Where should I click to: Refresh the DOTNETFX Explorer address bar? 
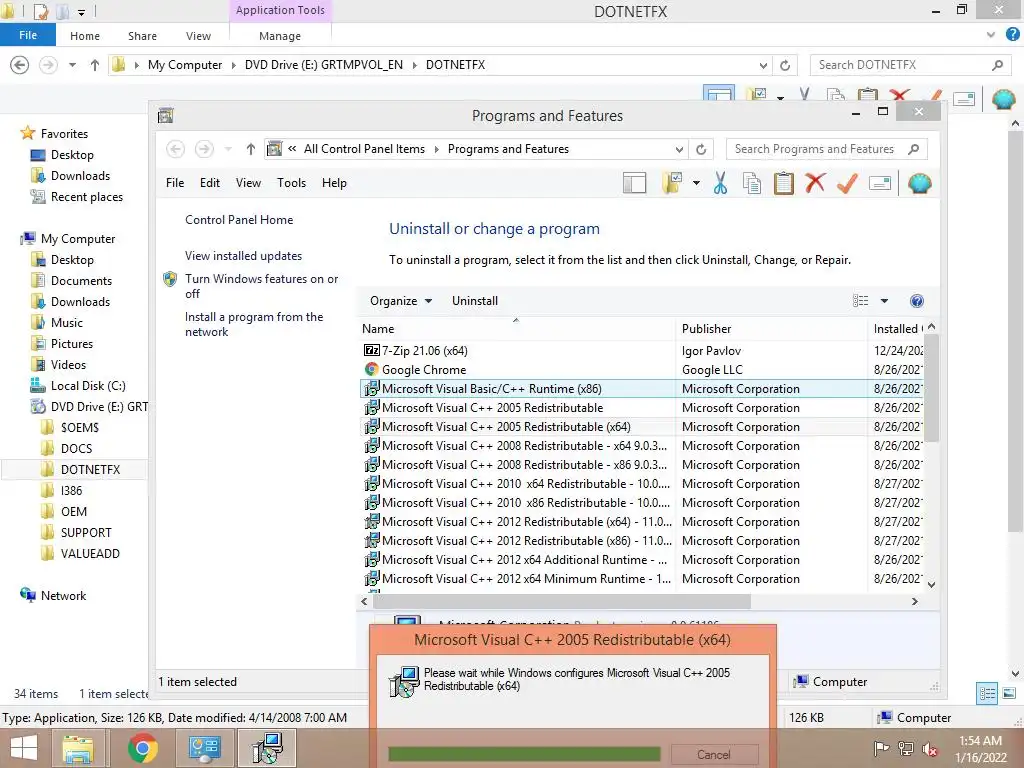pos(785,65)
